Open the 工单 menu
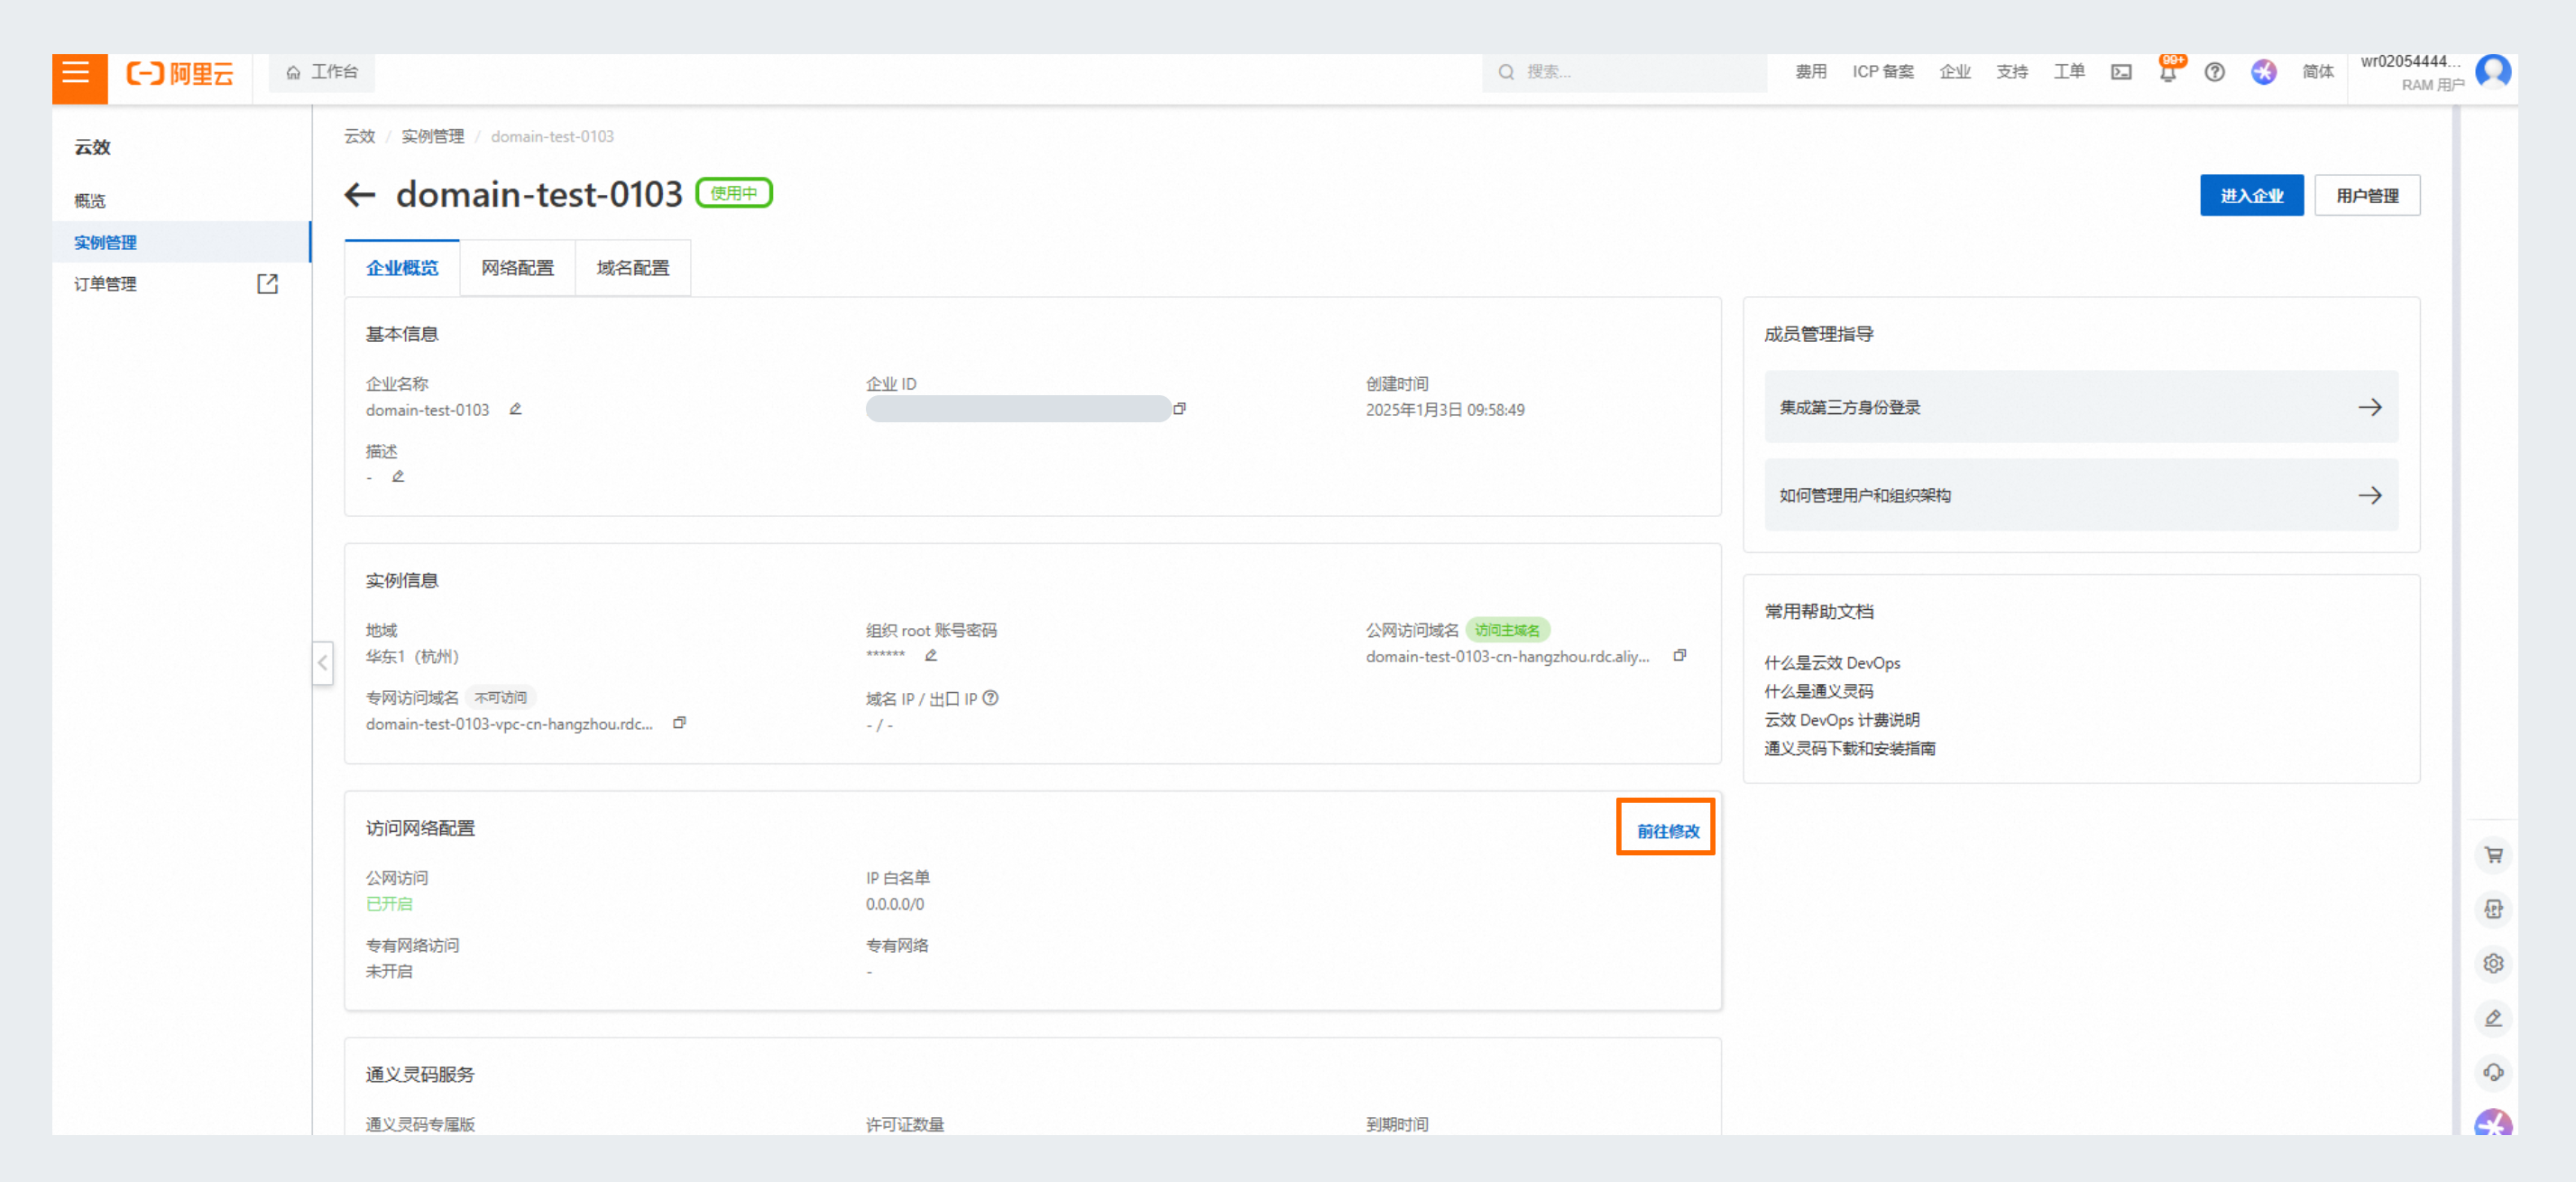 tap(2068, 72)
